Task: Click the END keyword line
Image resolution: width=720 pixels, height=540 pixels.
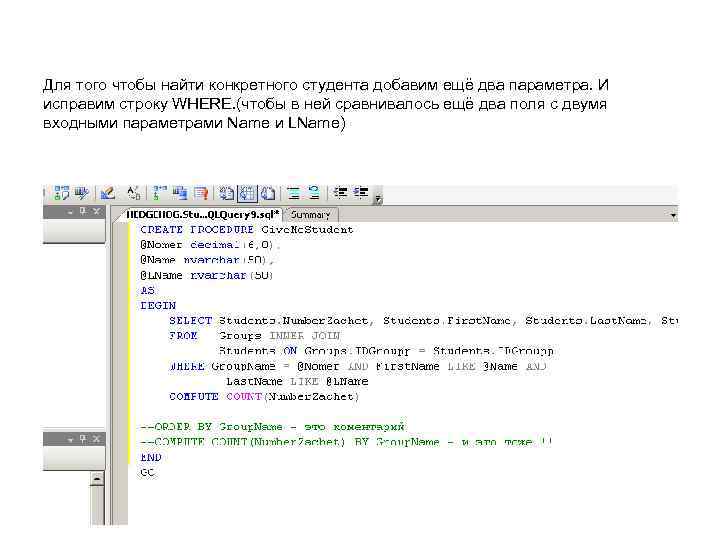Action: coord(151,457)
